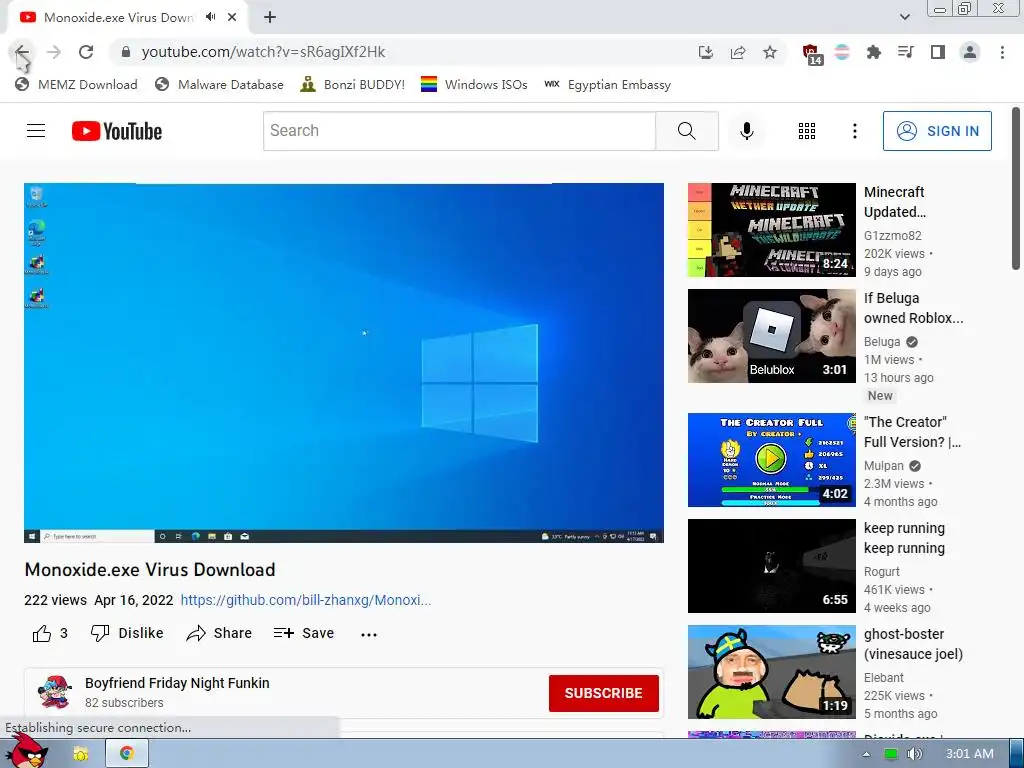Open the YouTube hamburger guide menu
This screenshot has width=1024, height=768.
tap(36, 131)
